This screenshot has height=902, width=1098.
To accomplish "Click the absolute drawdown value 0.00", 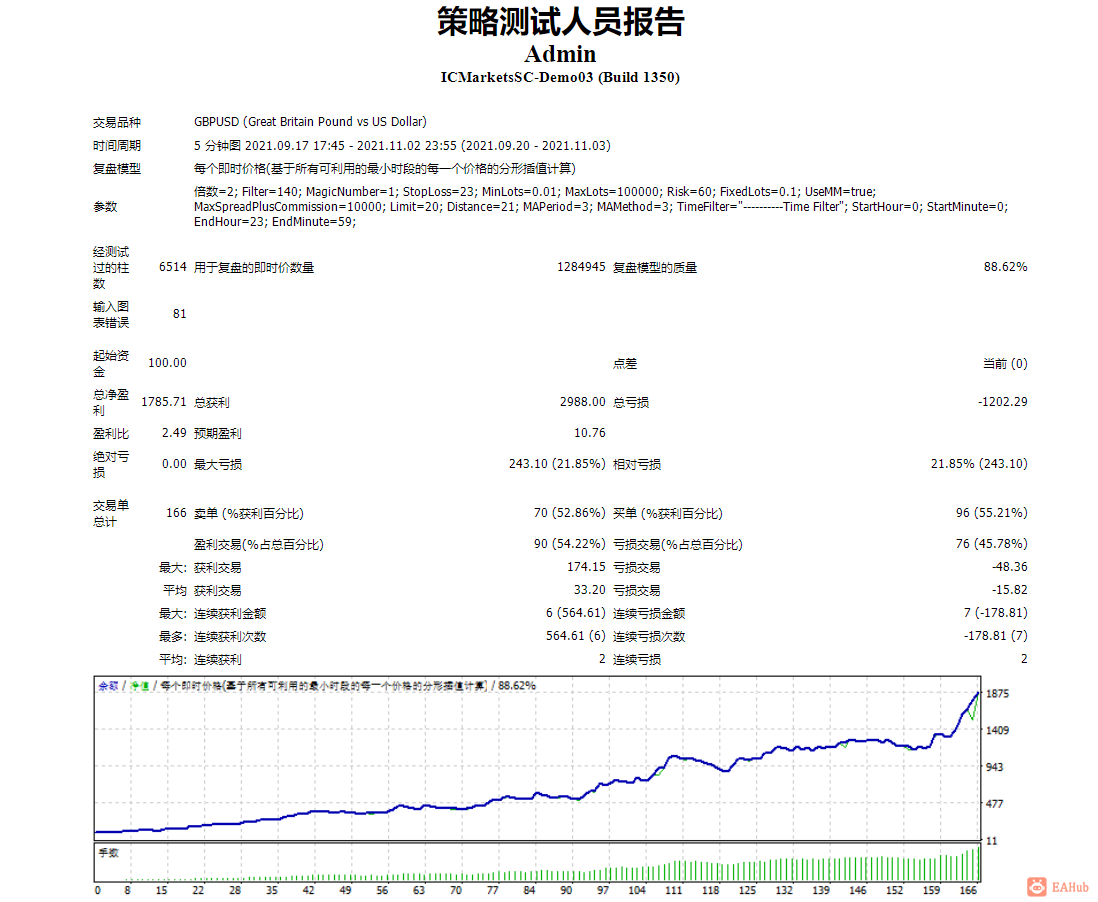I will 174,464.
